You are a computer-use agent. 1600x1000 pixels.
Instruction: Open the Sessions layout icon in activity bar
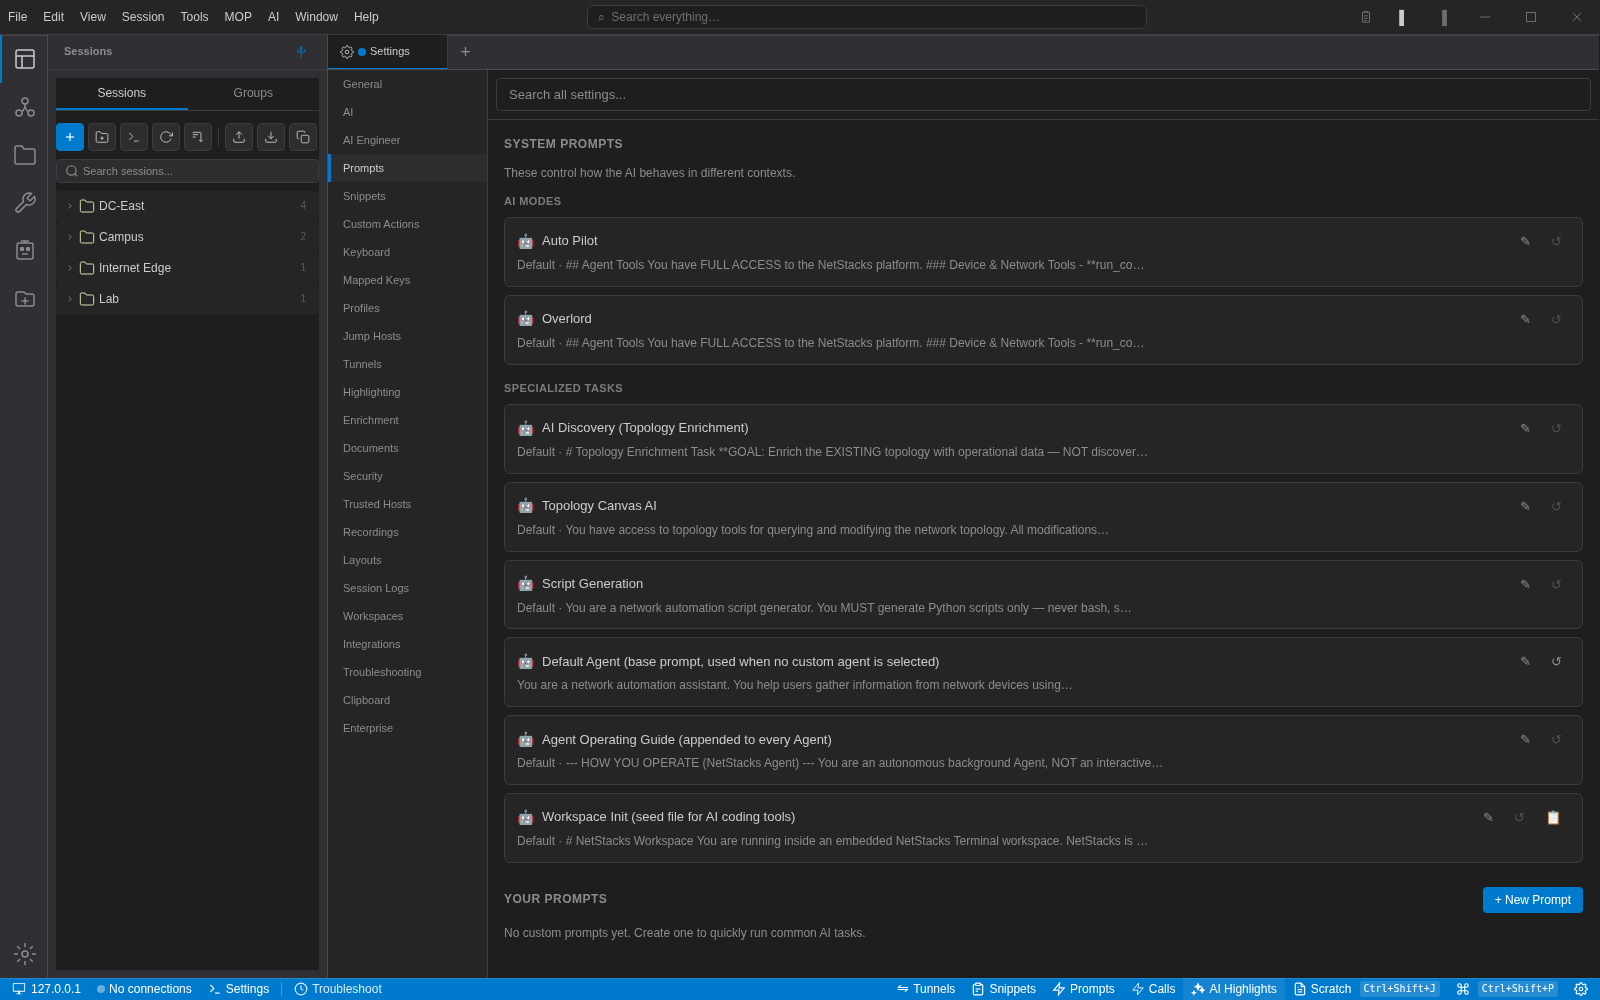pyautogui.click(x=25, y=59)
